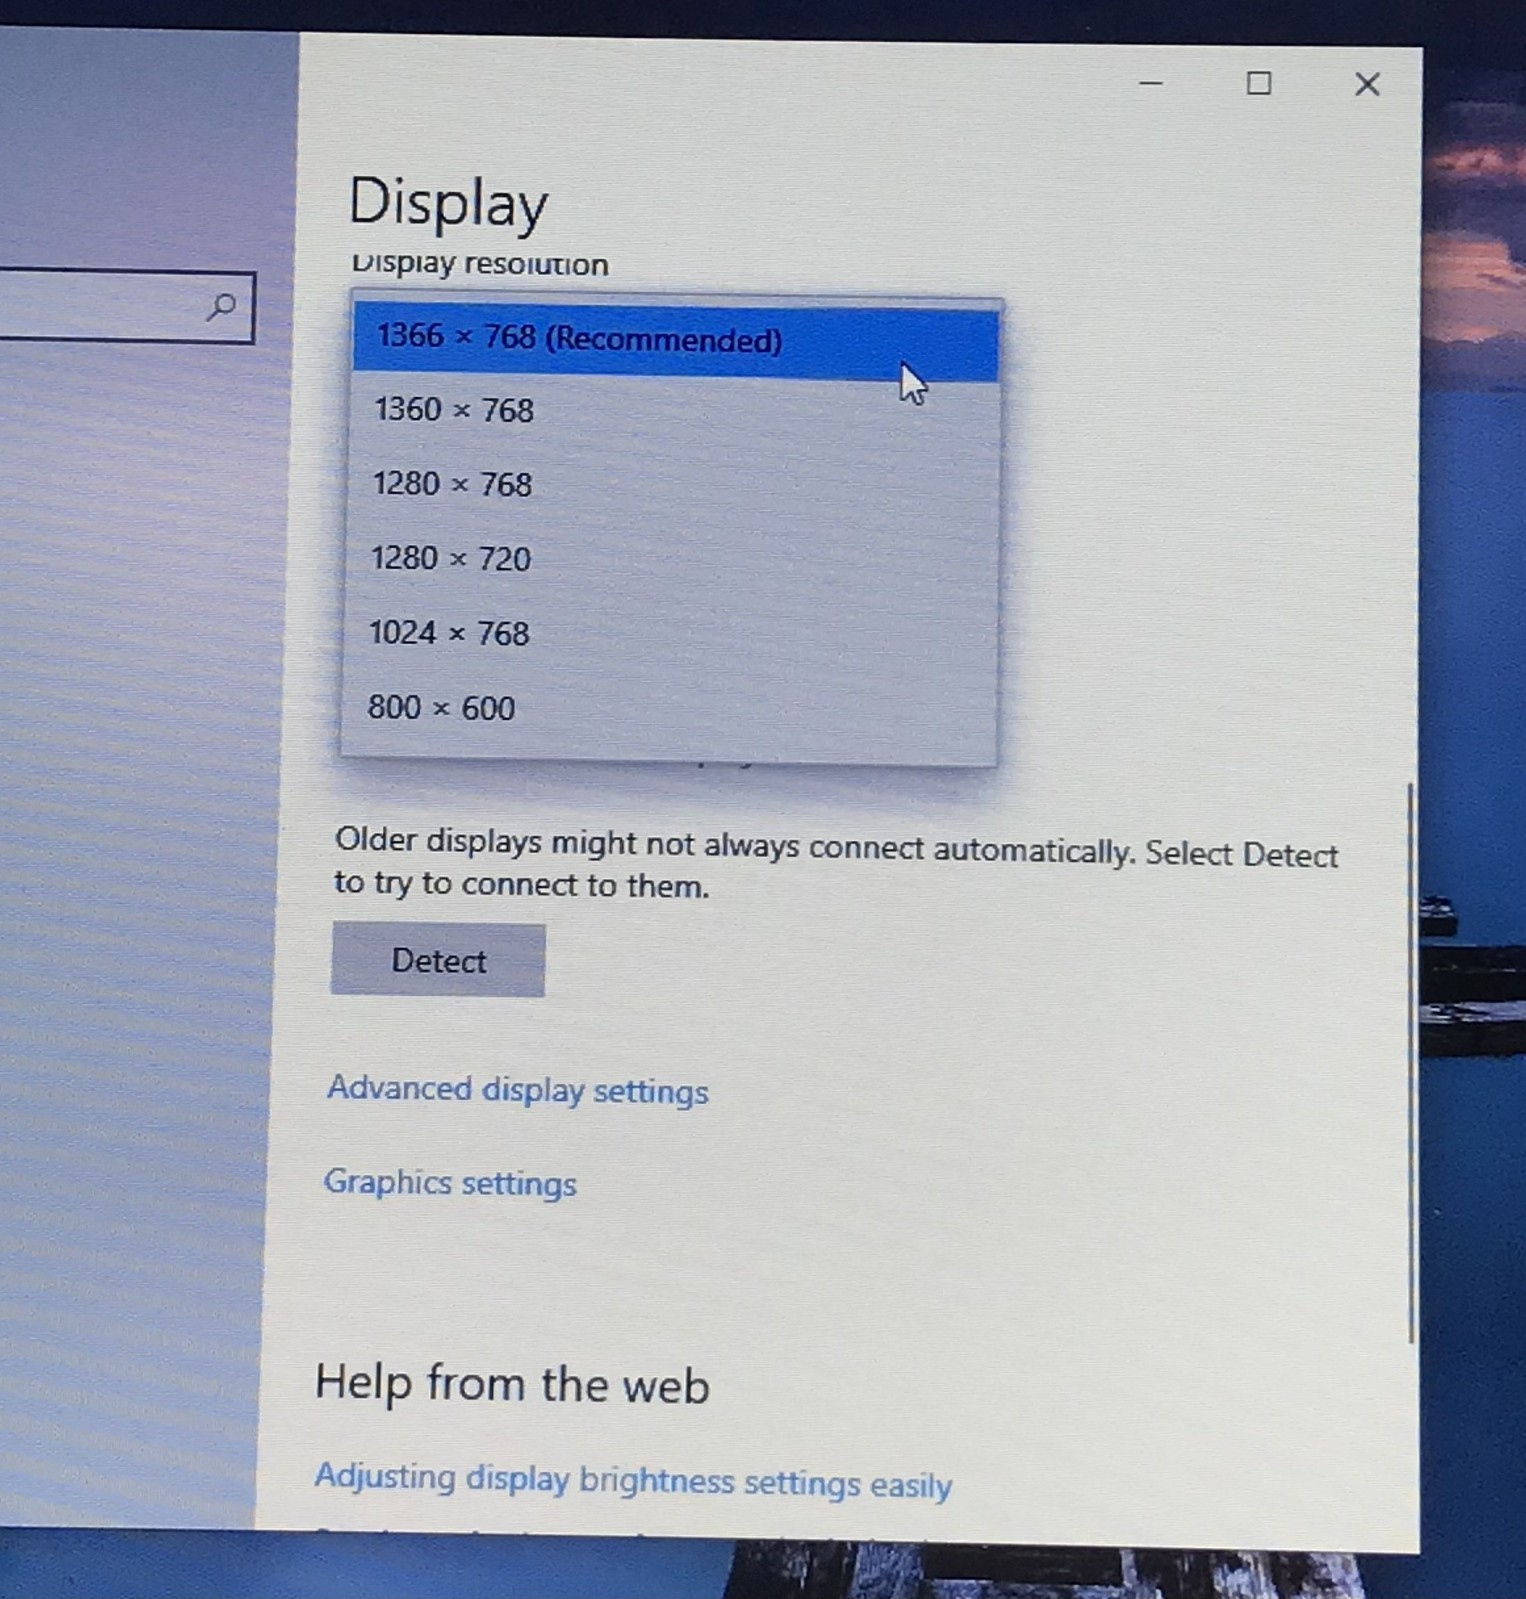Click the Help from the web heading

click(x=512, y=1384)
